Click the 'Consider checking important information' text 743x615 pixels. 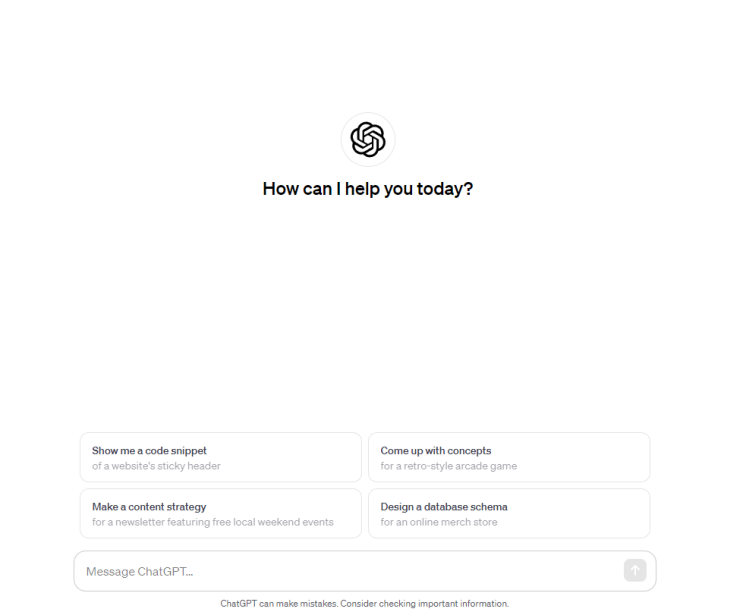tap(425, 604)
